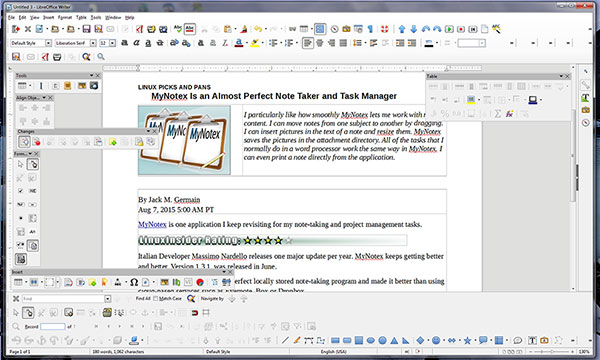Screen dimensions: 600x360
Task: Run the Spelling and Grammar check
Action: pos(178,29)
